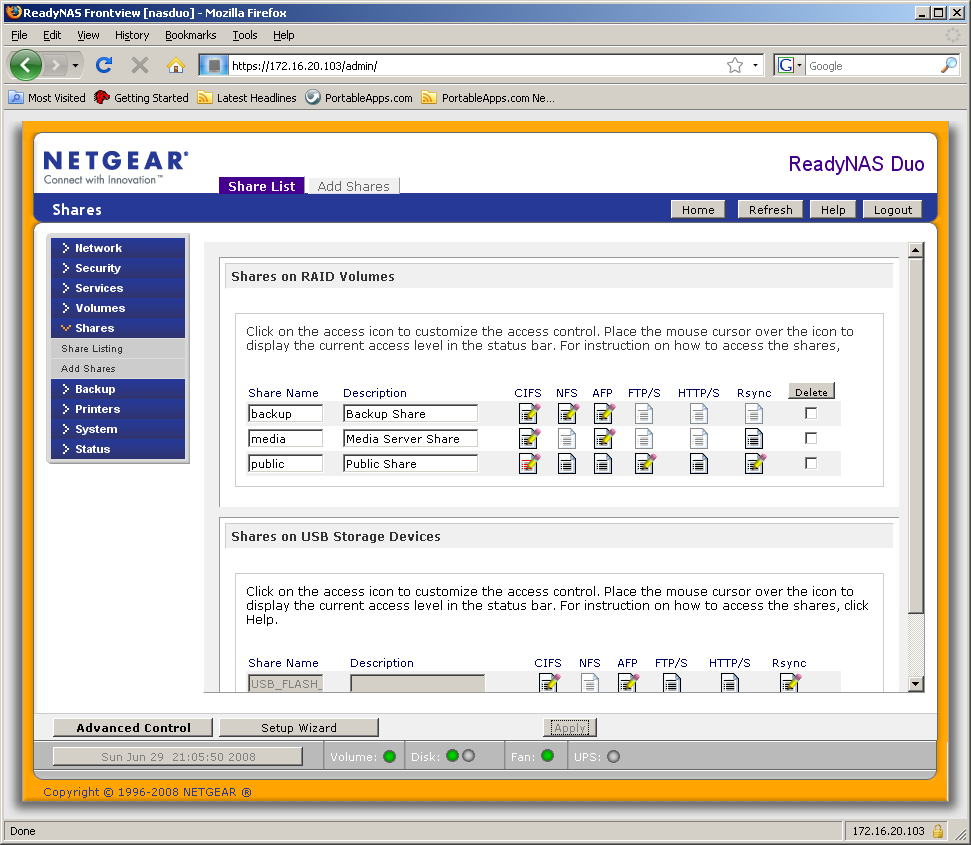
Task: Open HTTP/S access icon for media share
Action: tap(699, 439)
